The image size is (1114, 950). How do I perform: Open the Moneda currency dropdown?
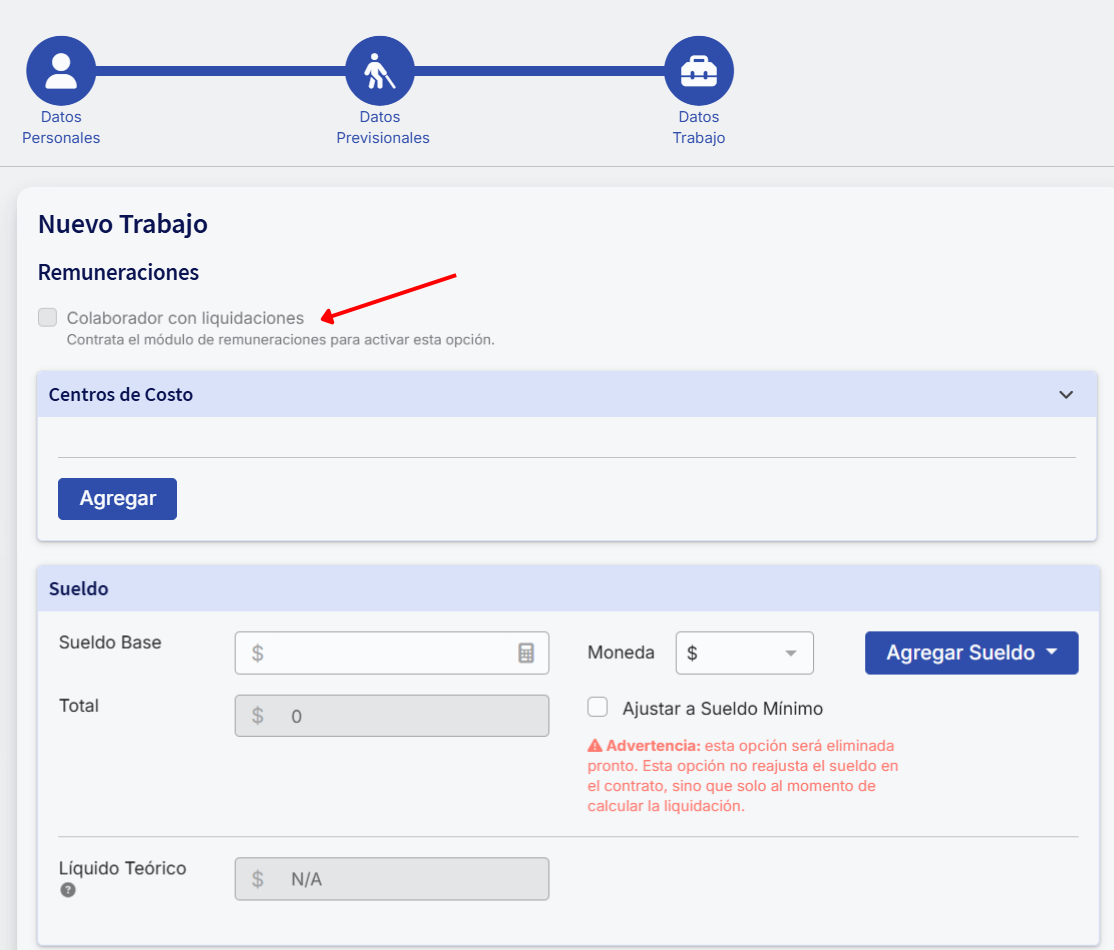click(744, 652)
